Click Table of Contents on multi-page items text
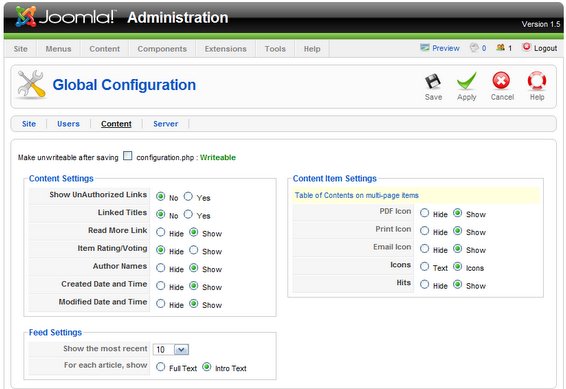The image size is (566, 389). [x=357, y=195]
